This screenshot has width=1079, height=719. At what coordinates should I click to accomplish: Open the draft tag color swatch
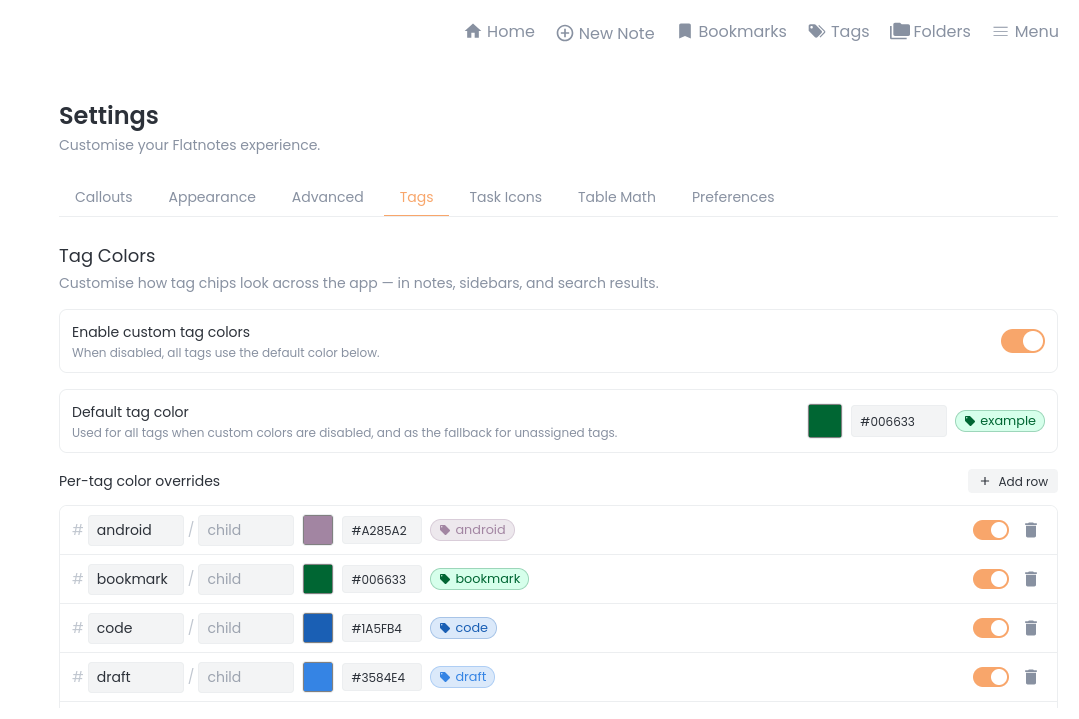coord(318,677)
